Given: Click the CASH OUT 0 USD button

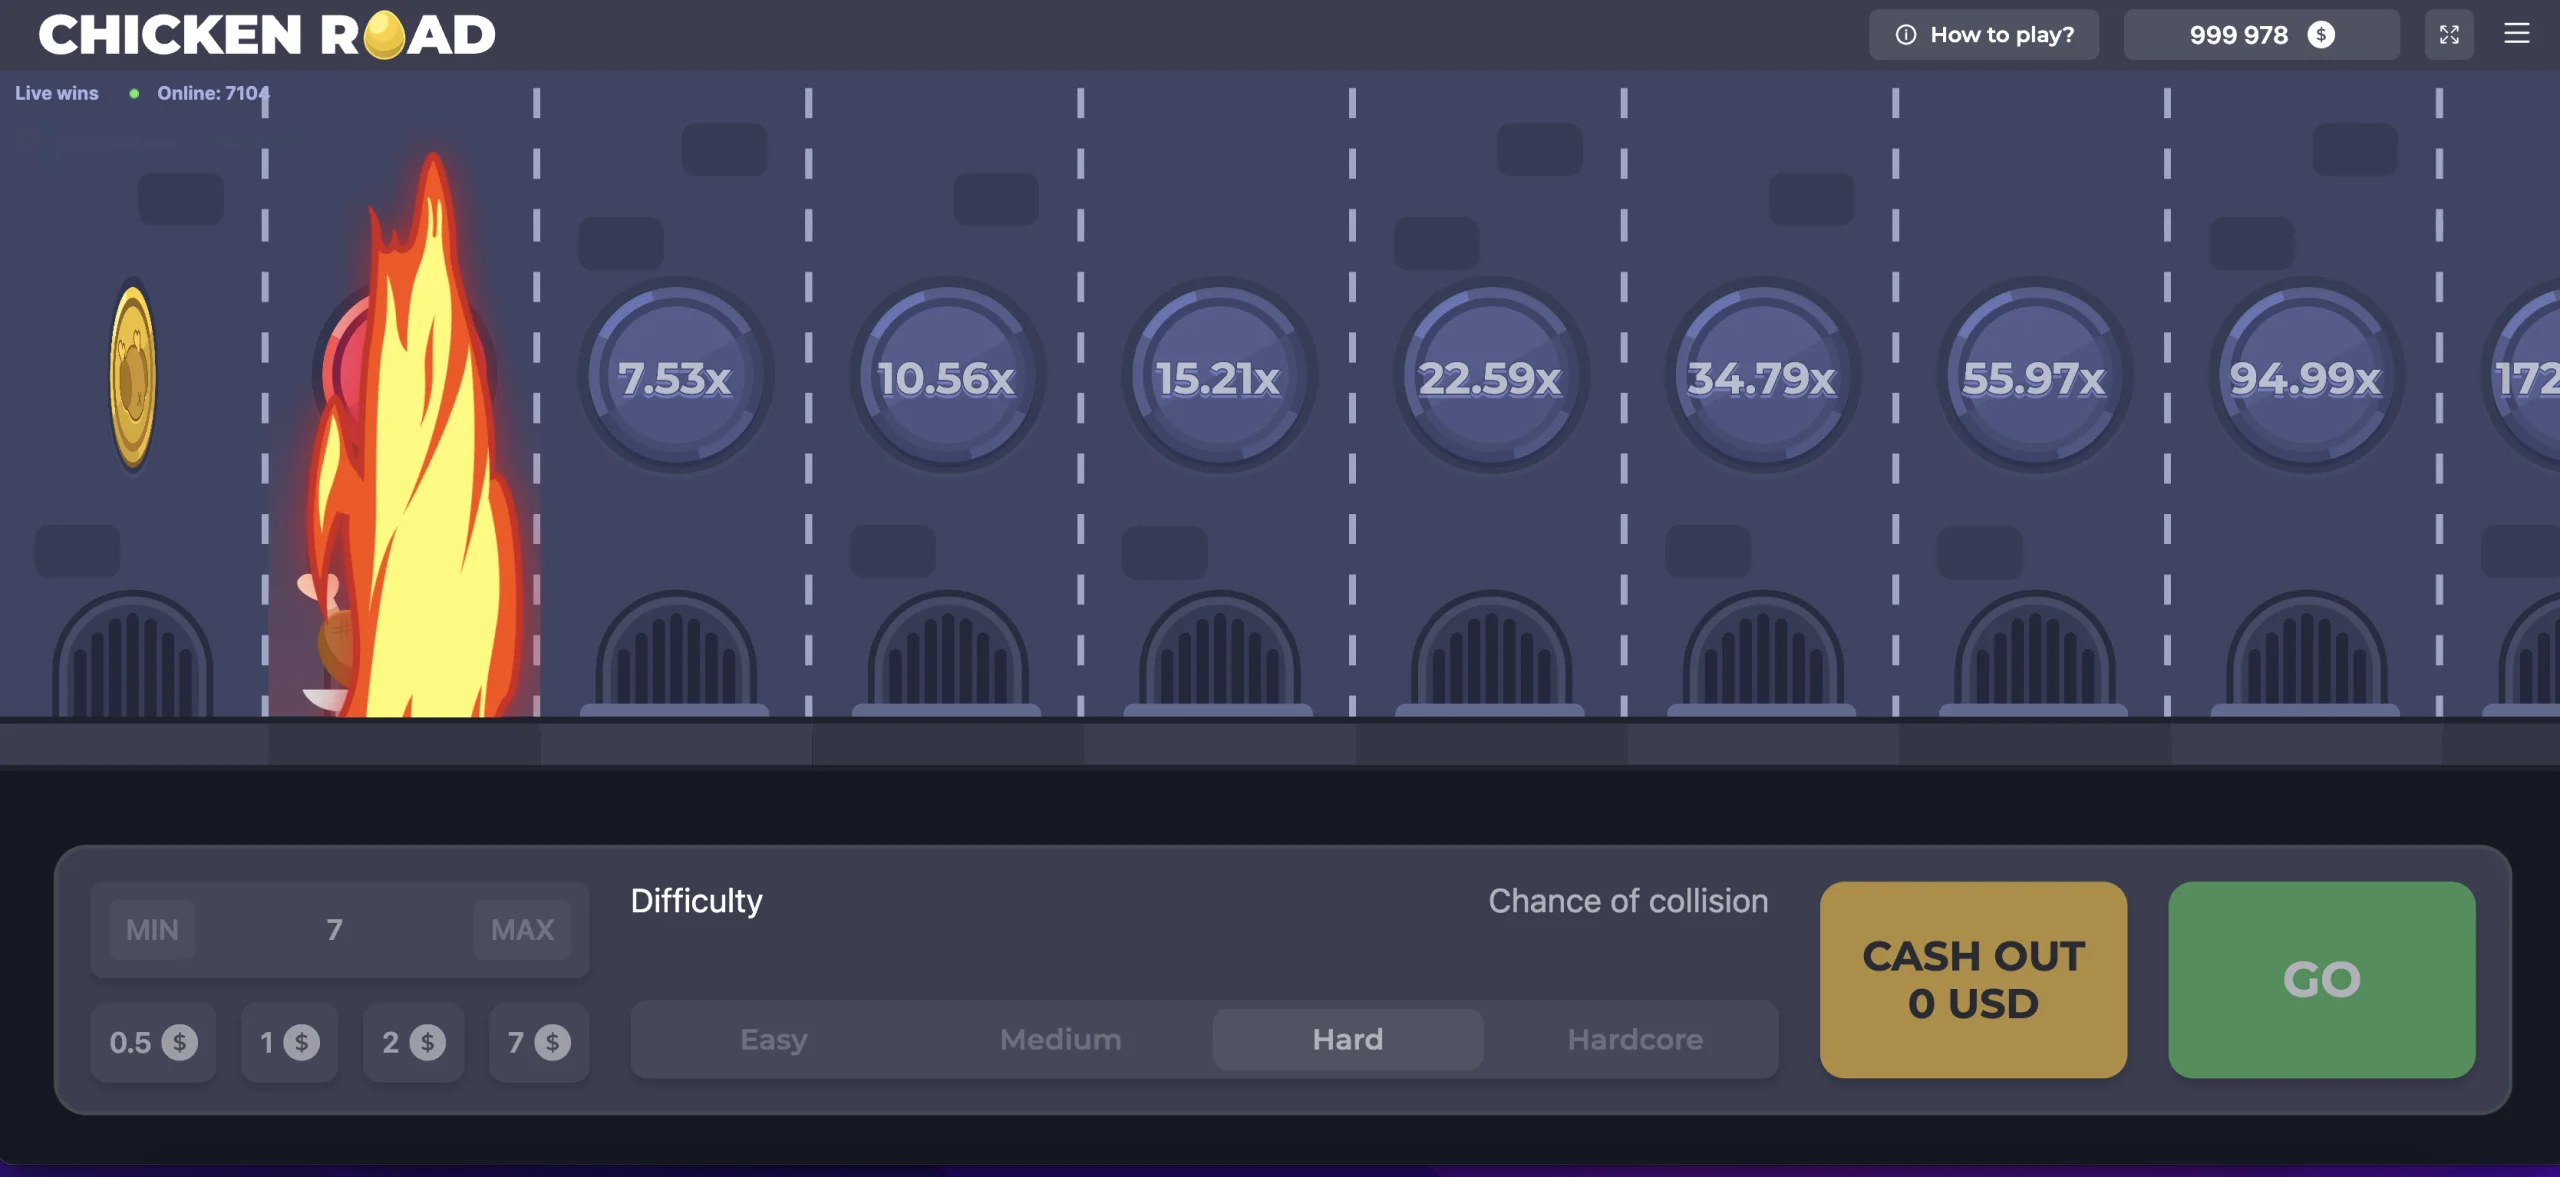Looking at the screenshot, I should (x=1973, y=980).
